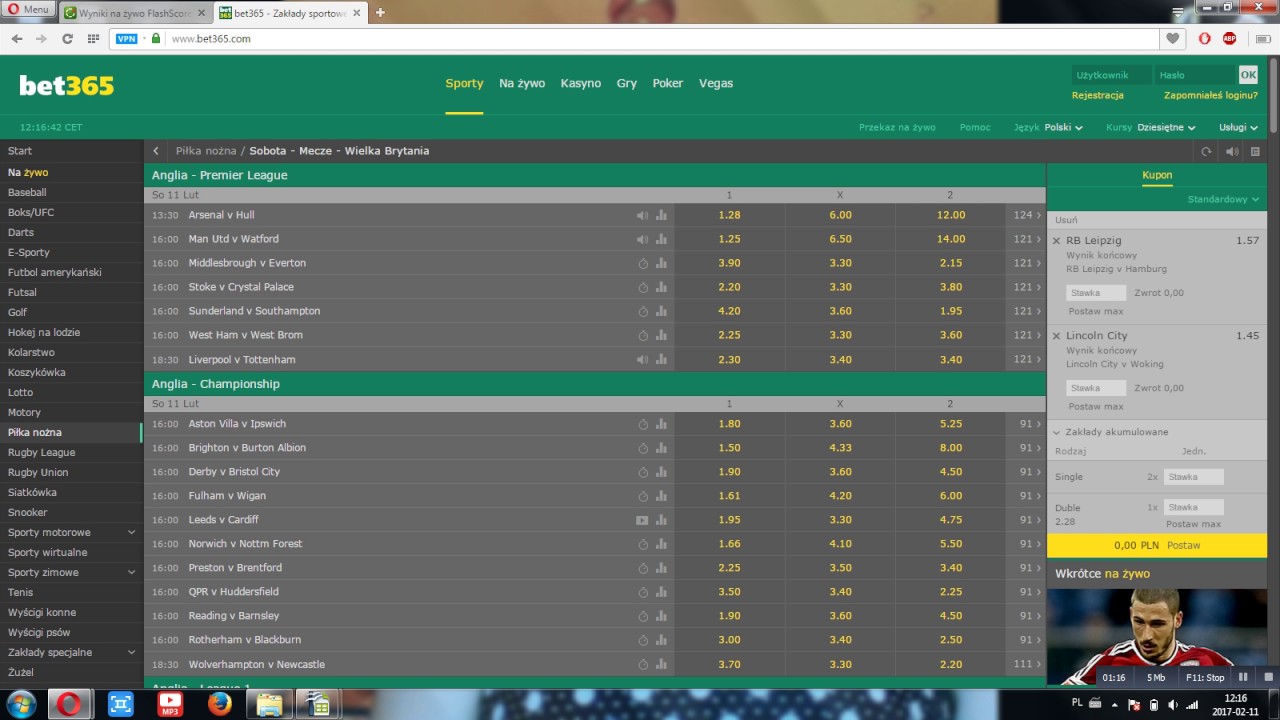The height and width of the screenshot is (720, 1280).
Task: Click the browser reload button
Action: [x=67, y=39]
